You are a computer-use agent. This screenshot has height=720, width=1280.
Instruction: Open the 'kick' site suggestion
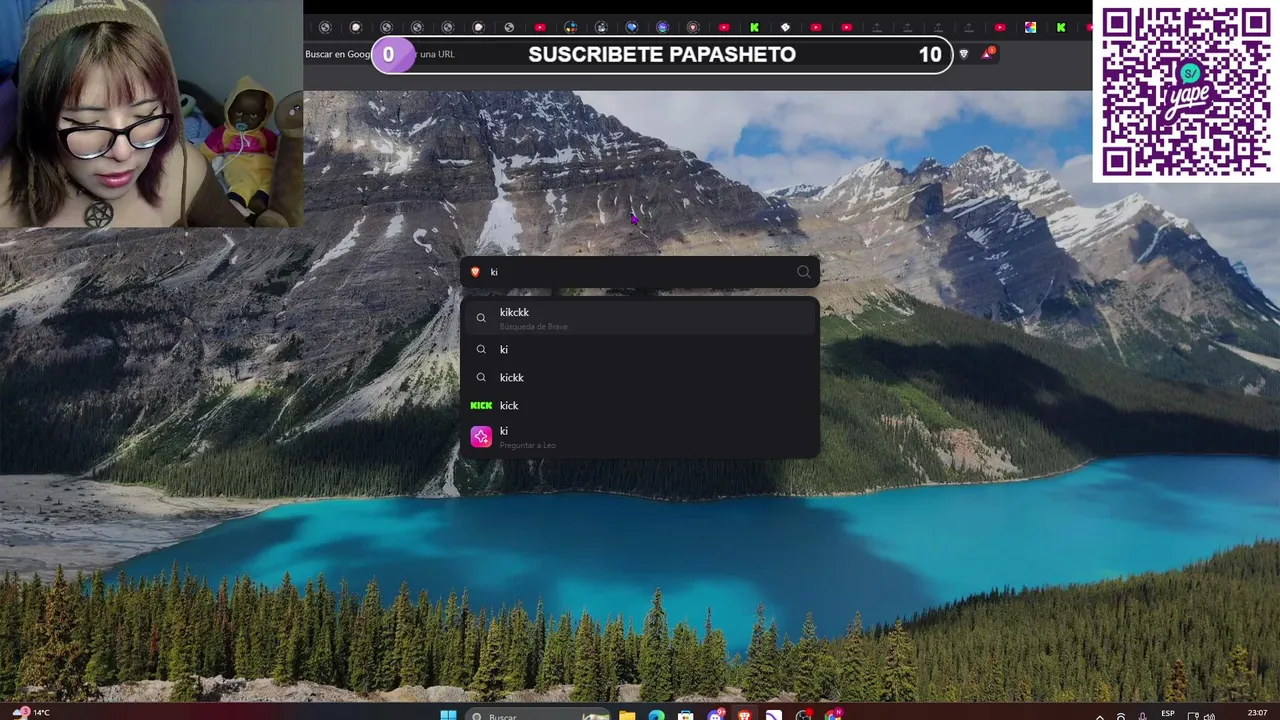click(640, 405)
